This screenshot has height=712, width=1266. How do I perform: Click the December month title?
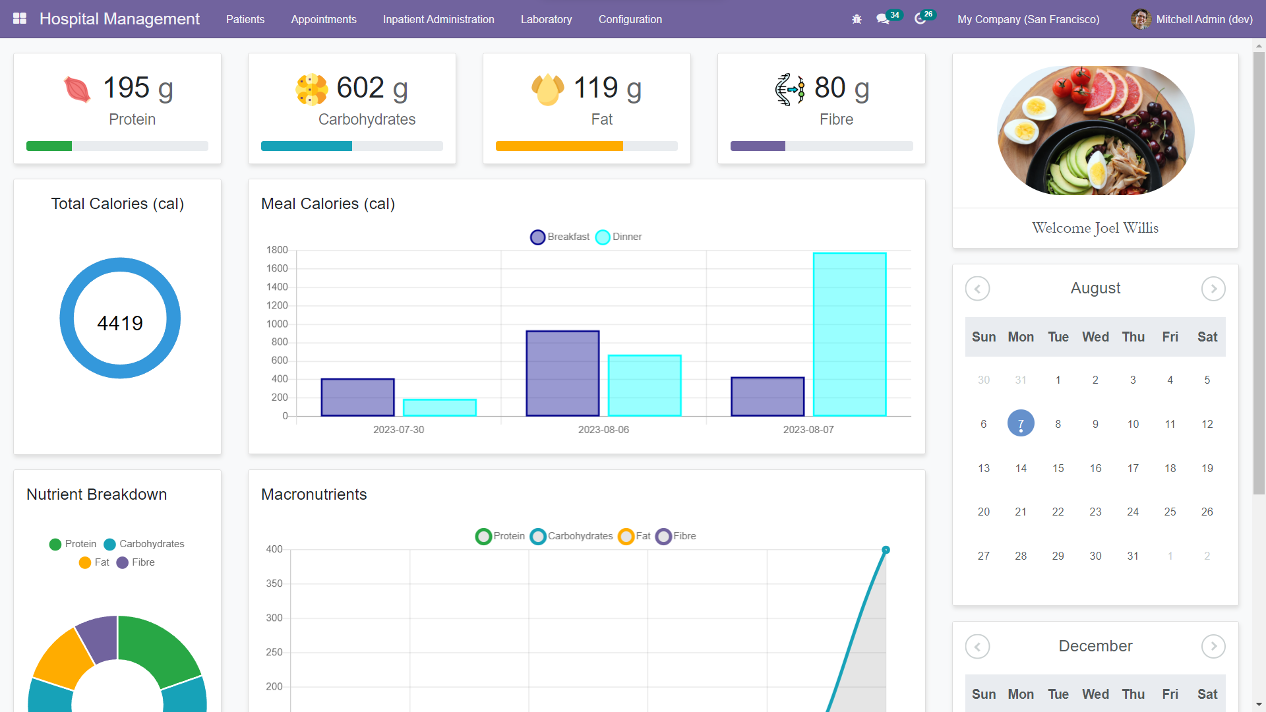1095,646
